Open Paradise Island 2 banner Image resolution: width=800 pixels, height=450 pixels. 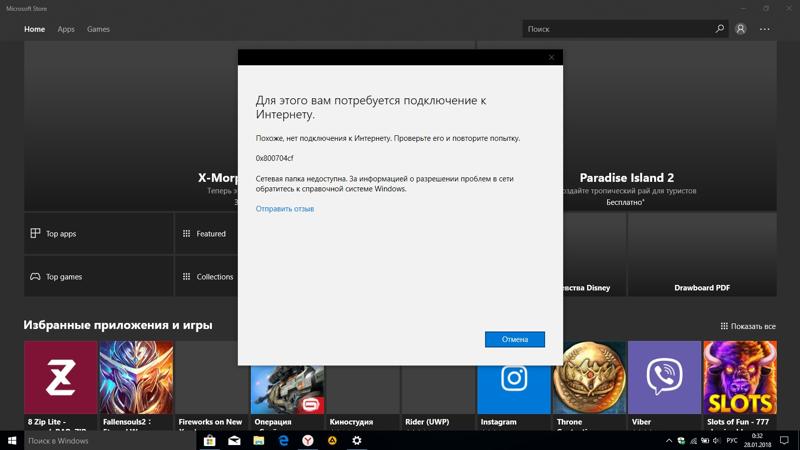tap(670, 127)
